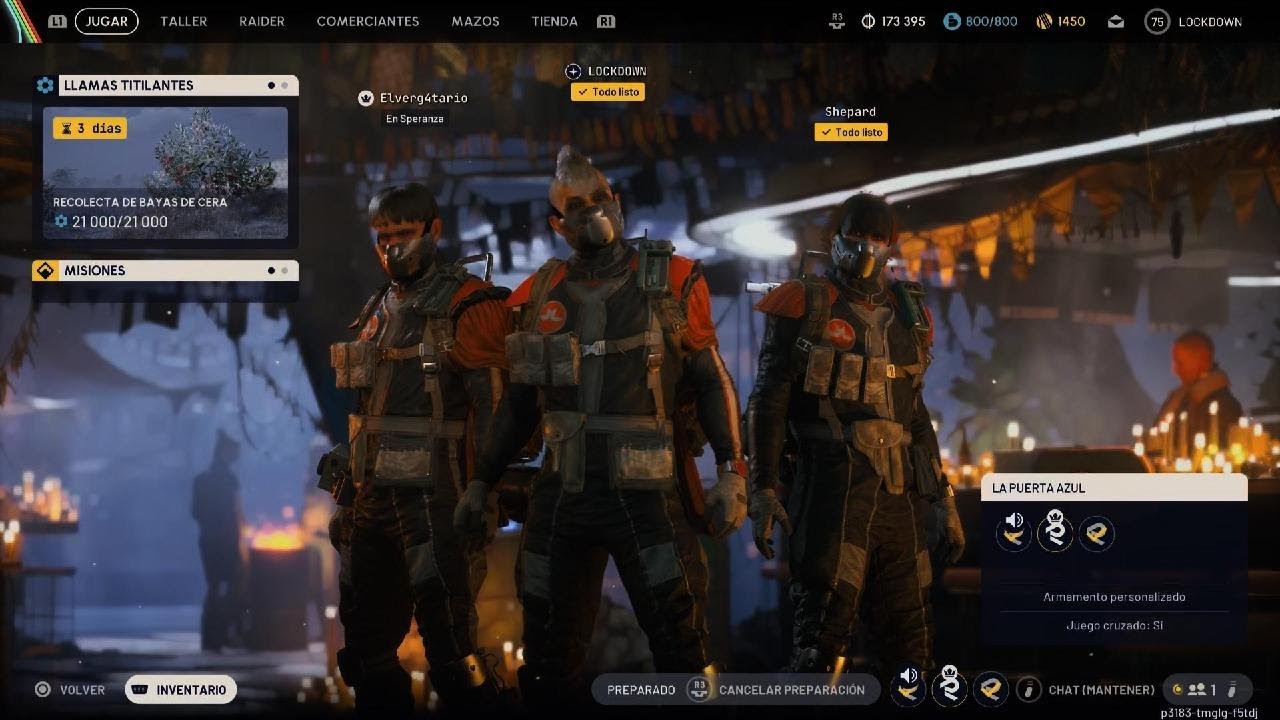Click CANCELAR PREPARACIÓN to unready
Viewport: 1280px width, 720px height.
[x=792, y=690]
